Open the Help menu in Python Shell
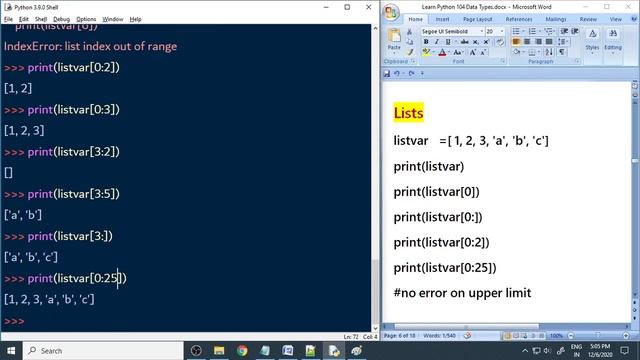The image size is (640, 360). [x=135, y=19]
